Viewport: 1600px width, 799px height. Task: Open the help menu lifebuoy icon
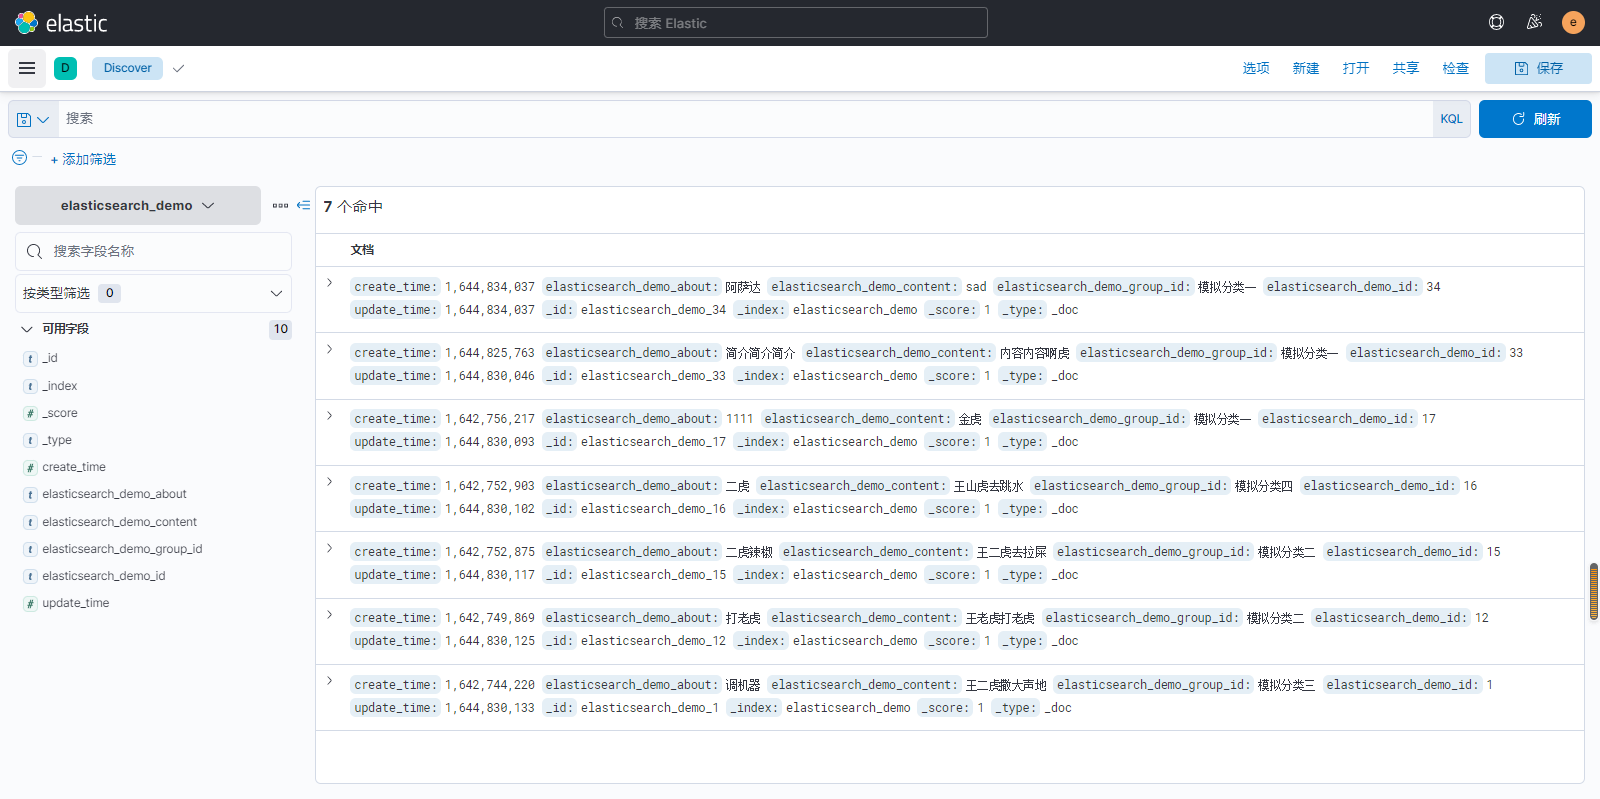point(1496,22)
